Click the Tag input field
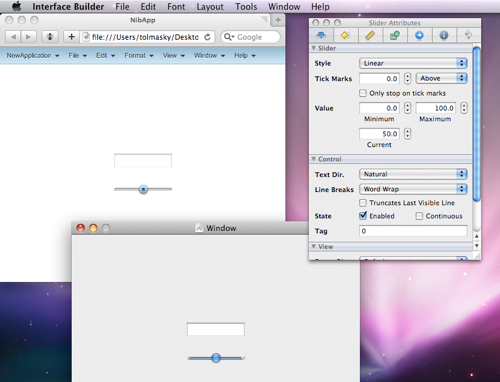Screen dimensions: 500x382 point(413,231)
